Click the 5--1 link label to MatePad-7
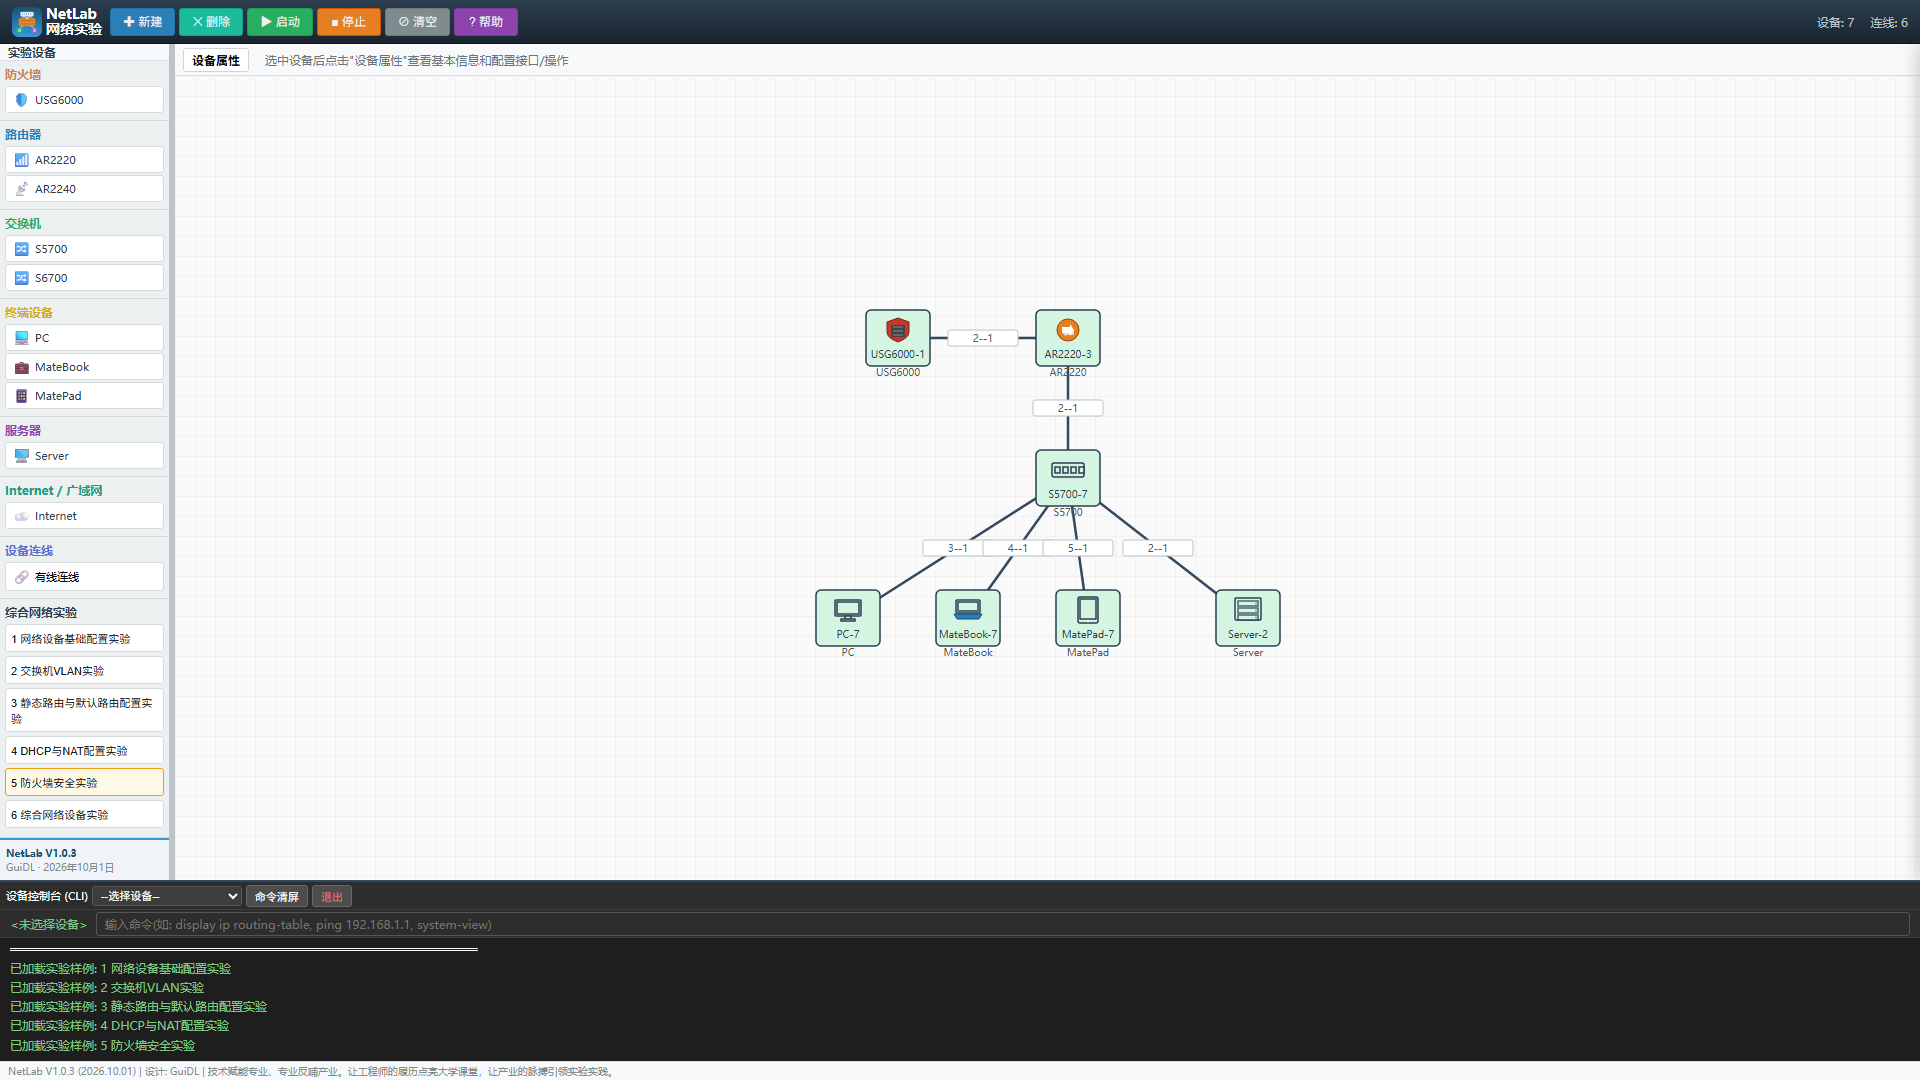The width and height of the screenshot is (1920, 1080). coord(1078,548)
